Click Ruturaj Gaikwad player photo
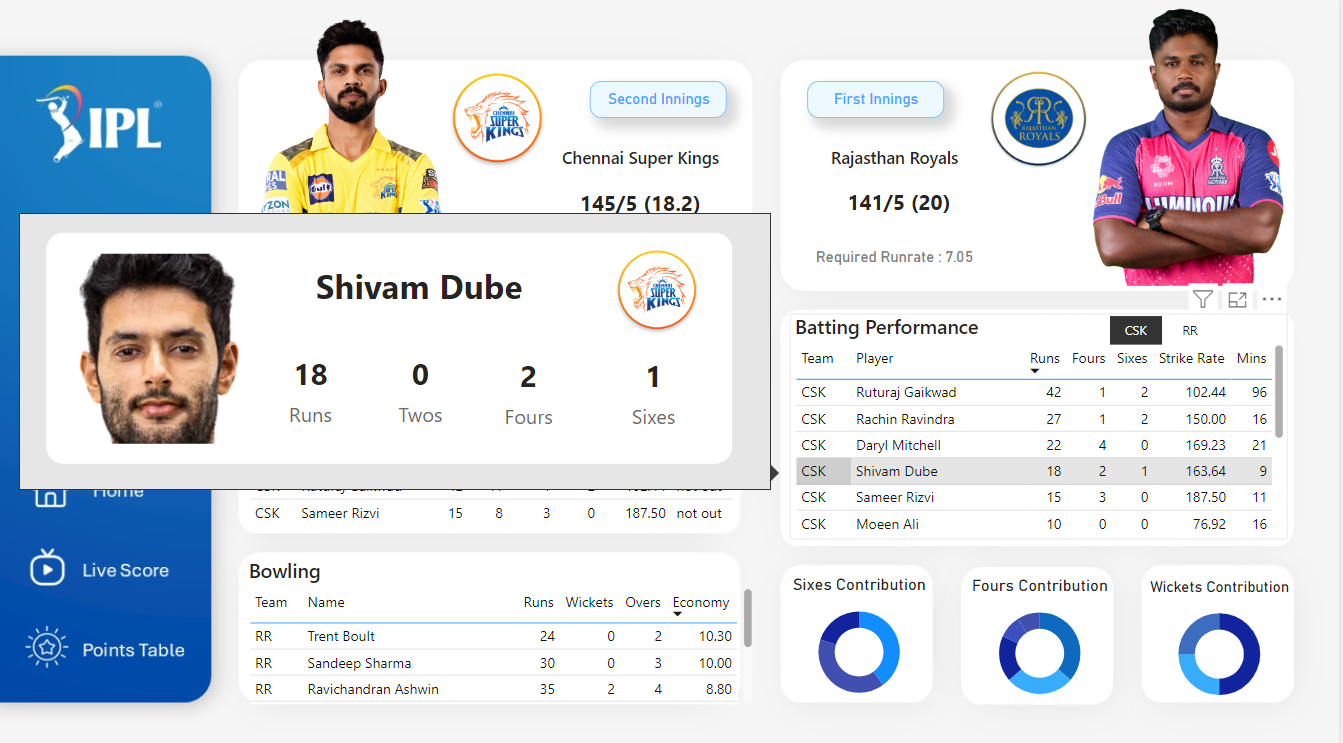 (350, 117)
